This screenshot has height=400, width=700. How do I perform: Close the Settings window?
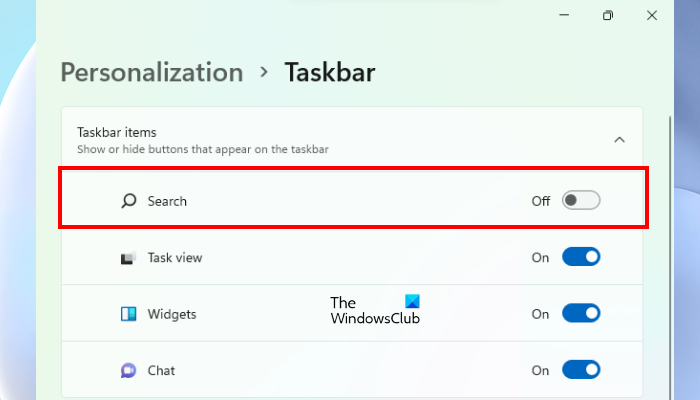pos(653,16)
